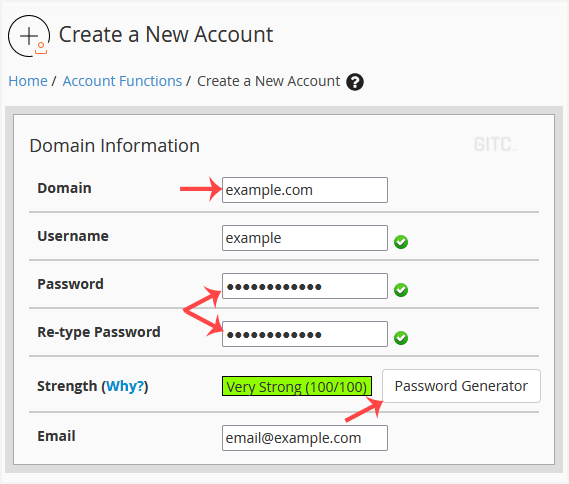
Task: Click the green checkmark beside Password
Action: pos(401,290)
